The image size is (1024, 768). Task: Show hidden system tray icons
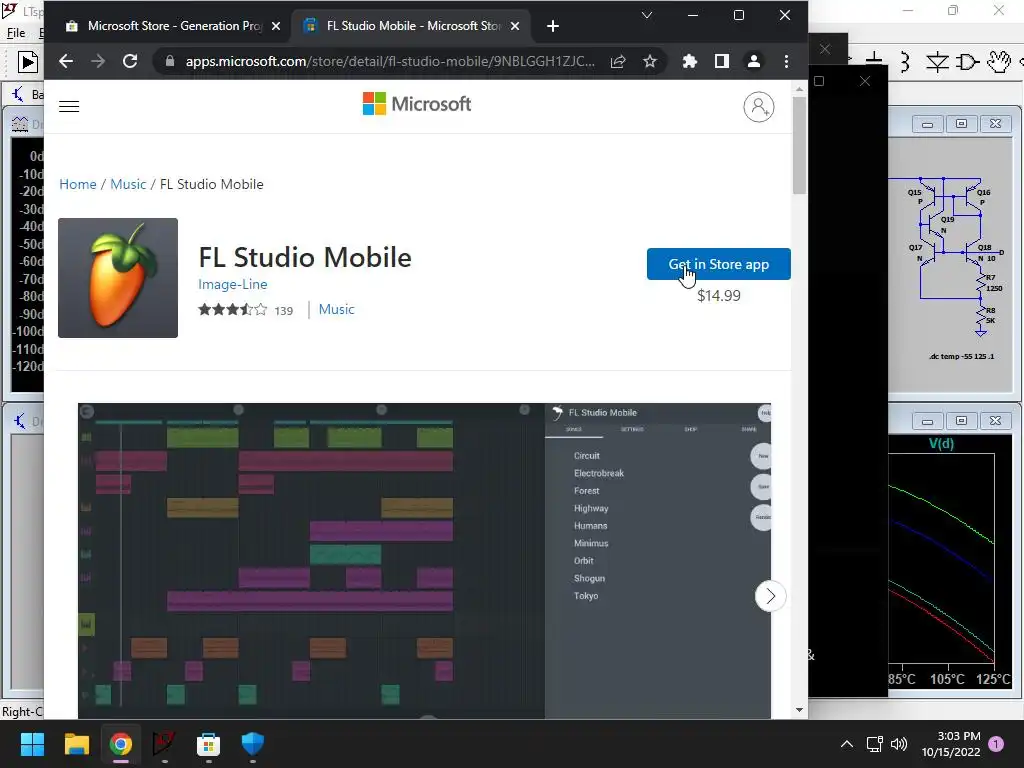pos(846,744)
